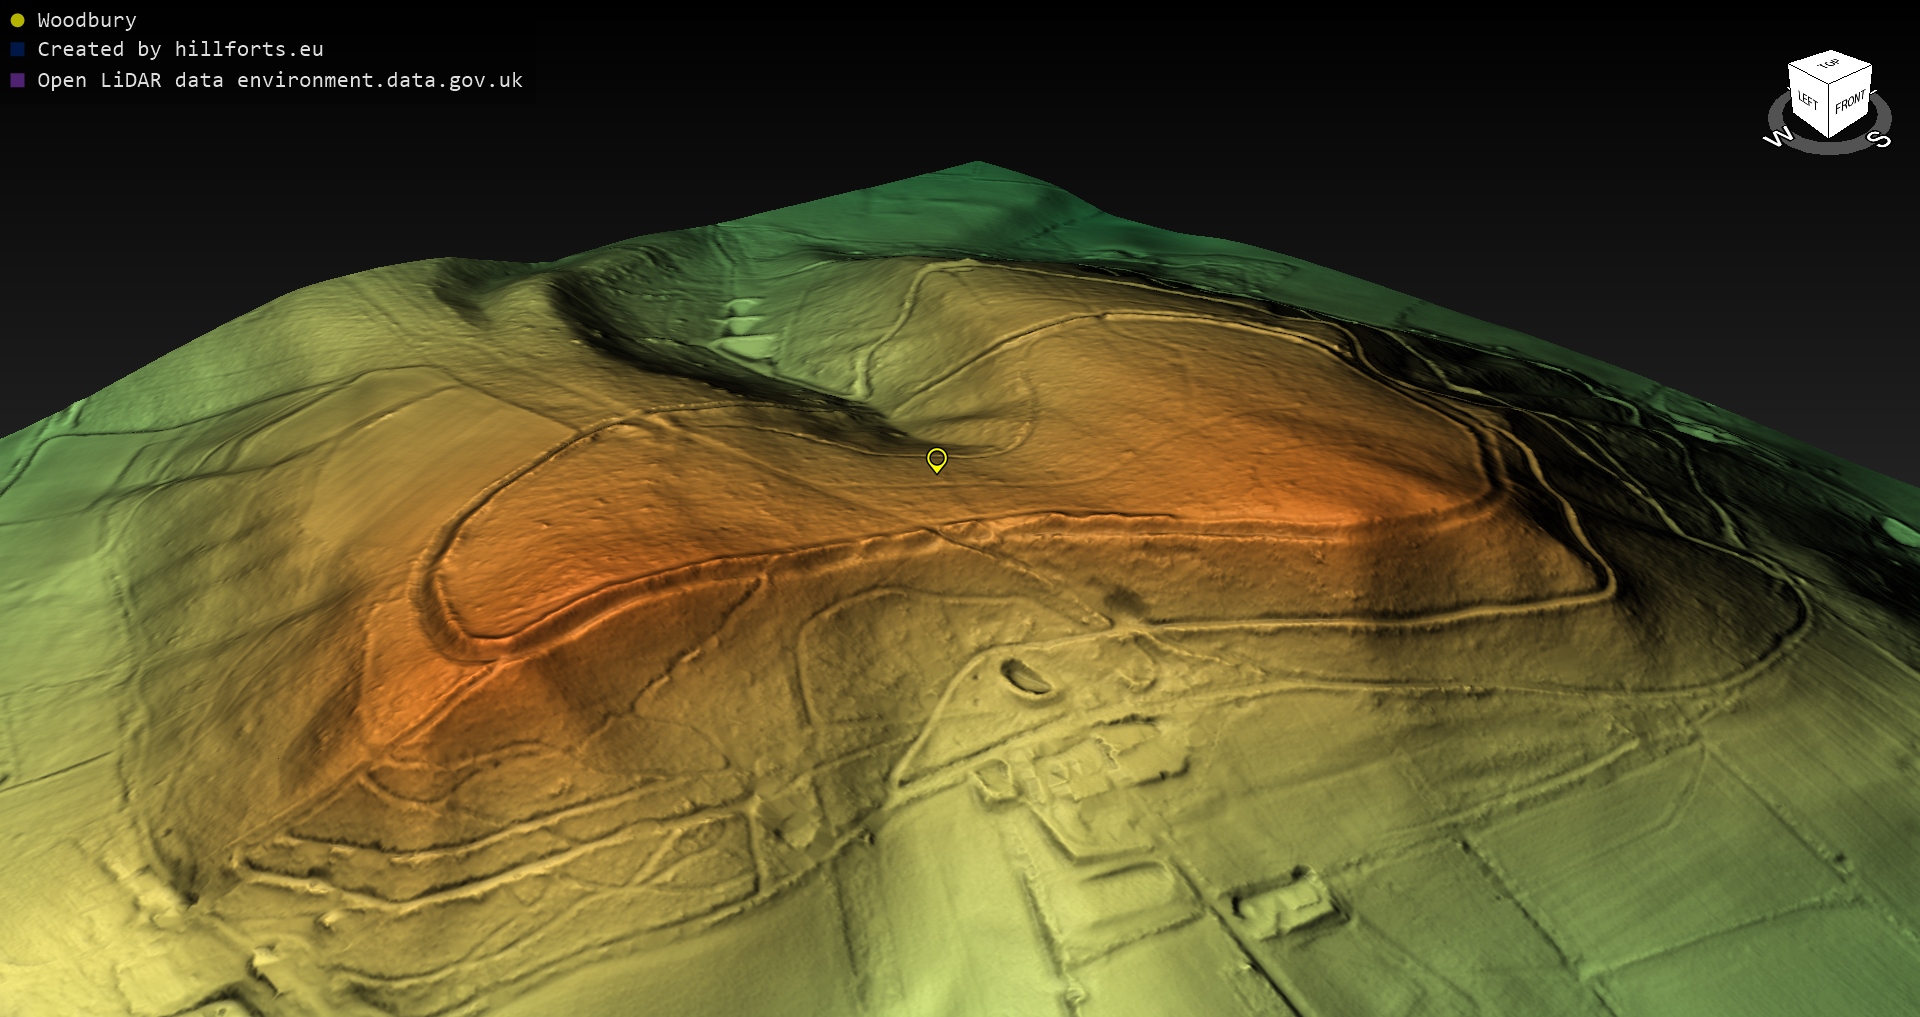This screenshot has height=1017, width=1920.
Task: Click the vertical edge between LEFT and FRONT faces
Action: tap(1829, 110)
